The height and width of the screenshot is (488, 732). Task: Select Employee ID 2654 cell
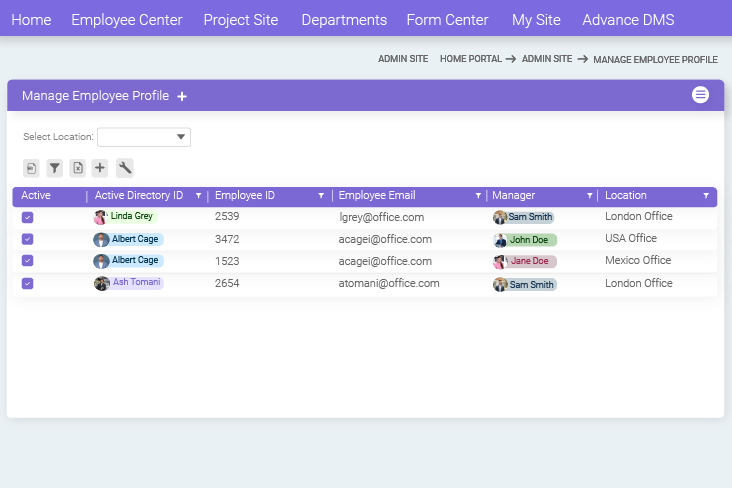tap(227, 283)
